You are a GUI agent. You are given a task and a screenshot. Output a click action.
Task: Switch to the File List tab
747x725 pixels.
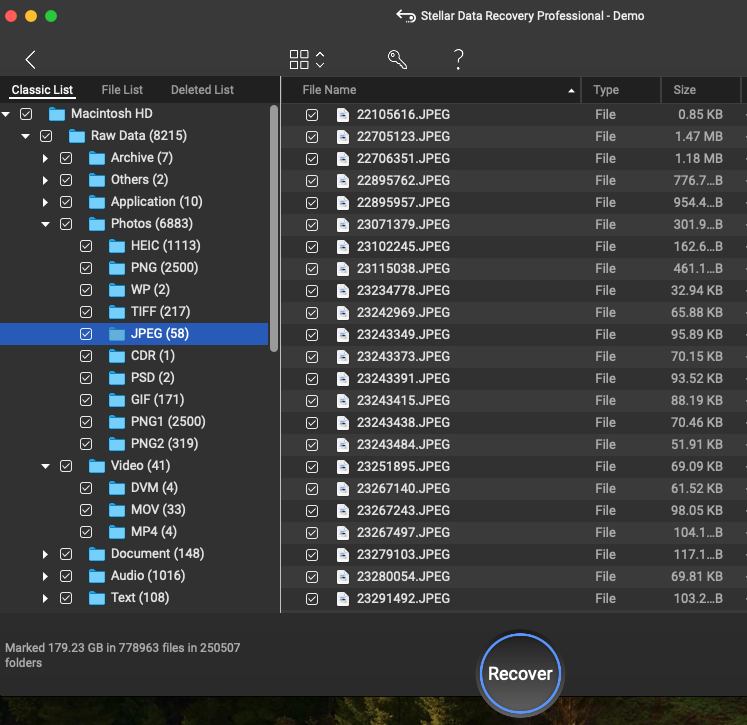coord(122,90)
